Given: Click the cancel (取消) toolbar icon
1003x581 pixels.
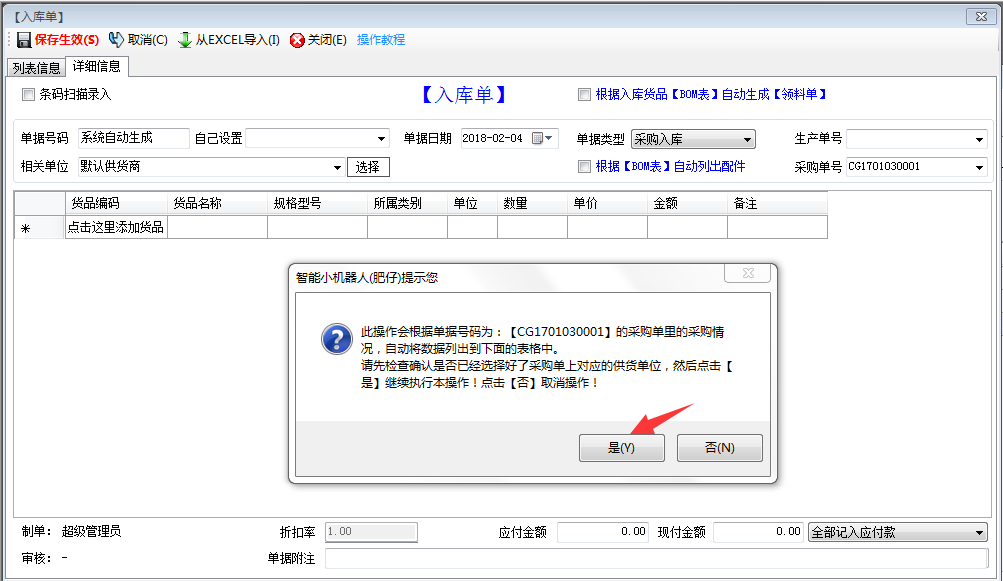Looking at the screenshot, I should coord(116,40).
